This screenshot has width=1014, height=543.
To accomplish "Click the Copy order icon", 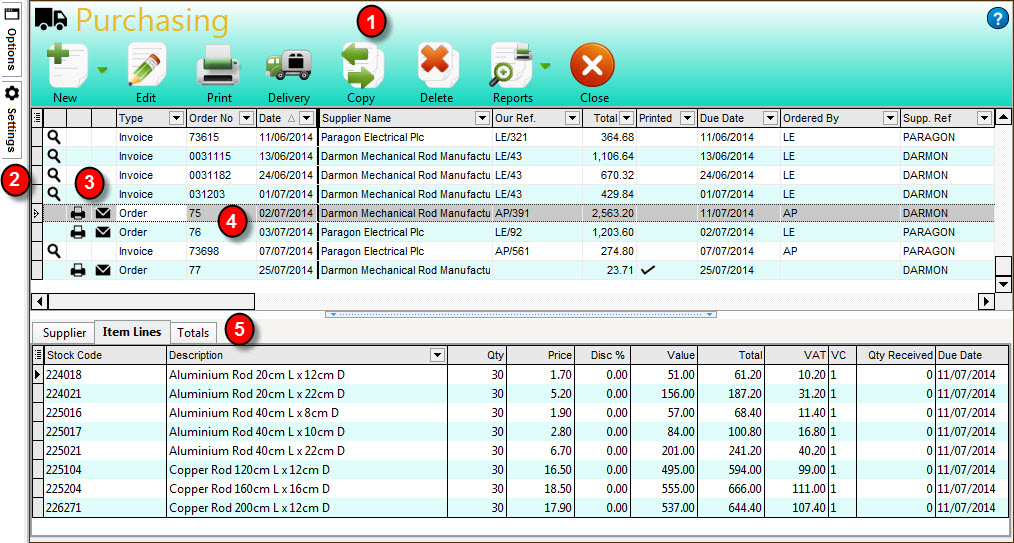I will 361,66.
